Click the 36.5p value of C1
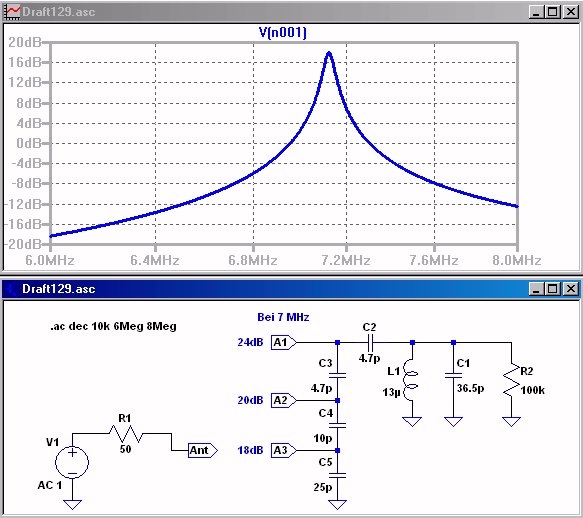 (470, 388)
